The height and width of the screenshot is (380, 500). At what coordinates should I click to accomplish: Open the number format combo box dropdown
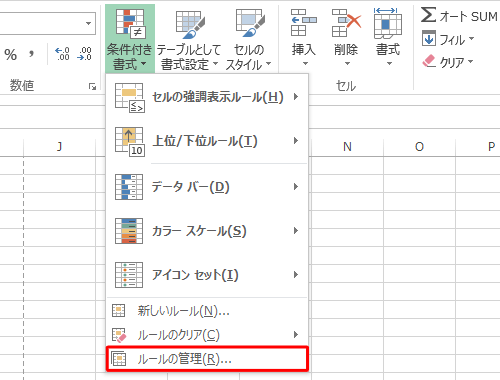88,23
